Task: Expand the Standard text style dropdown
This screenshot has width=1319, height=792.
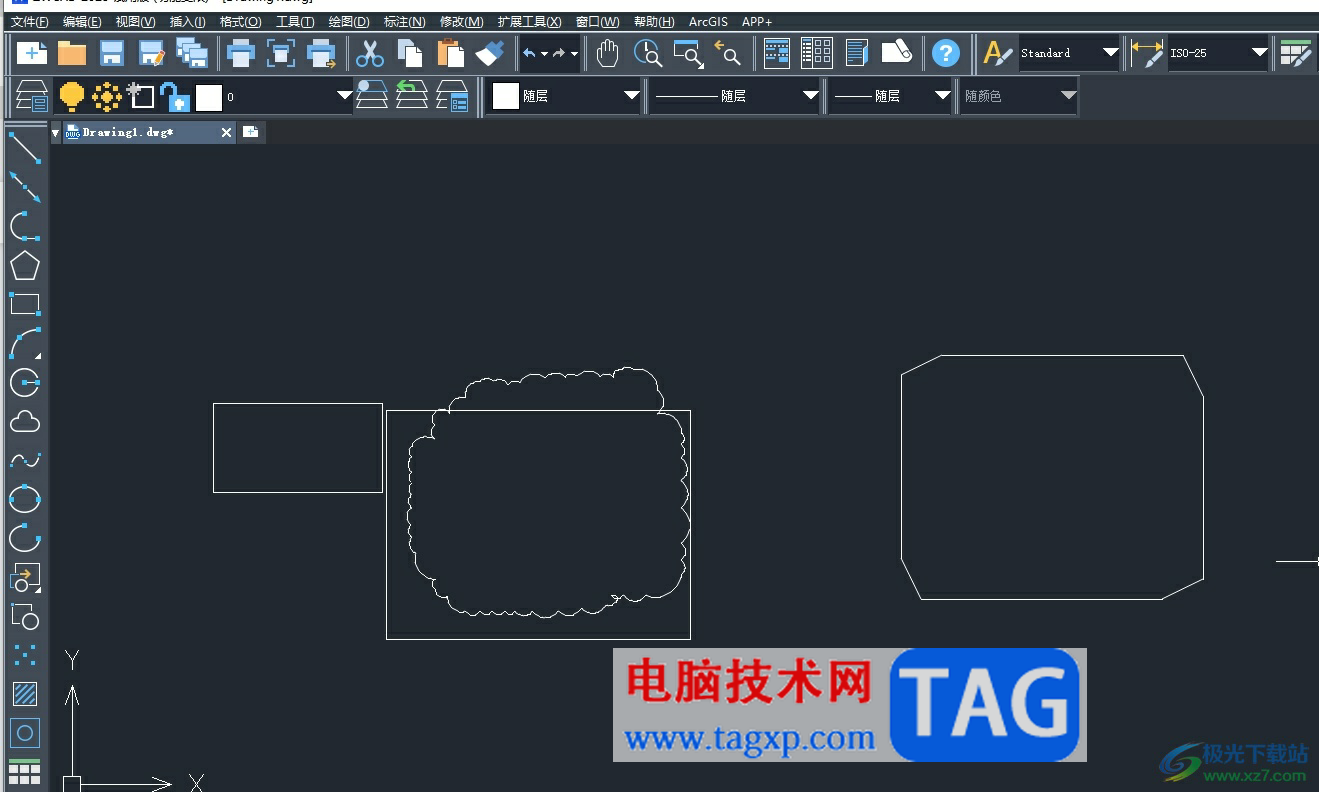Action: (1110, 53)
